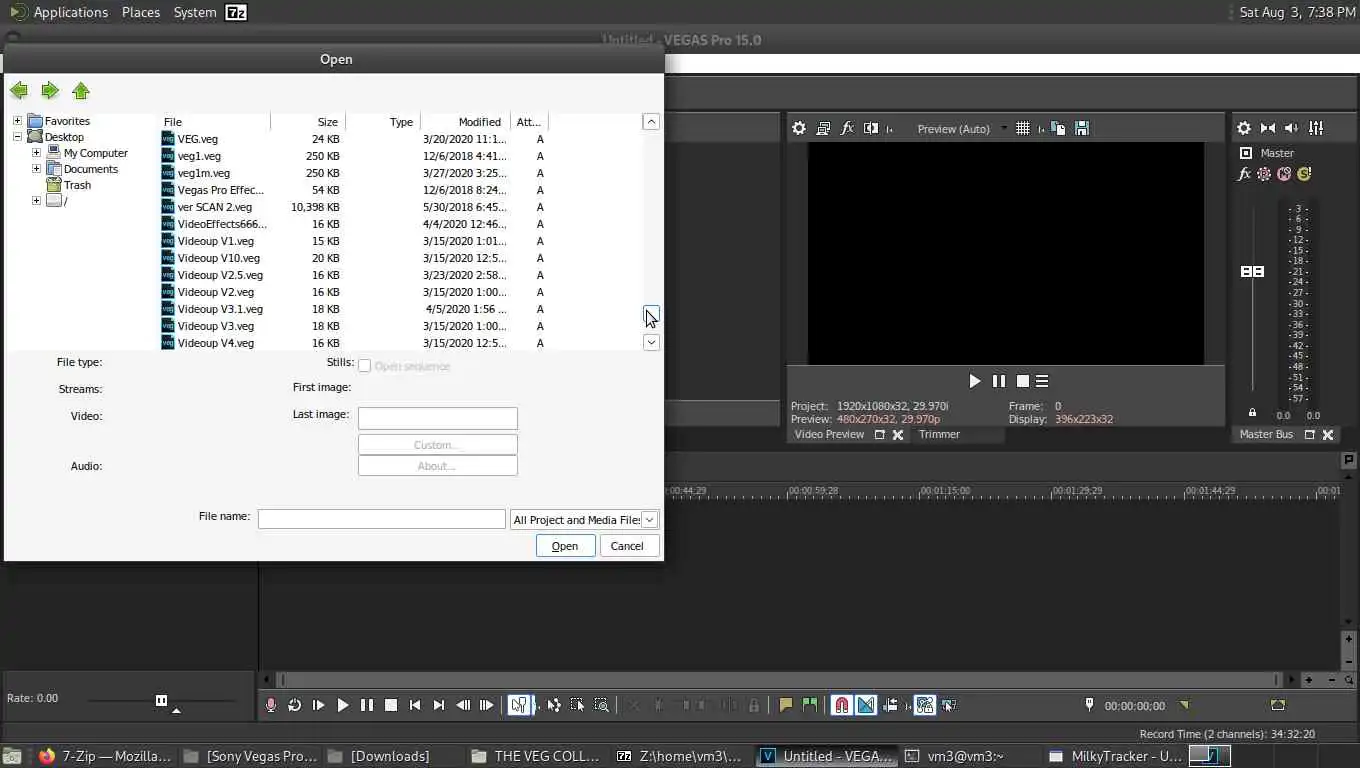Switch to Trimmer tab
The height and width of the screenshot is (768, 1360).
[x=939, y=434]
